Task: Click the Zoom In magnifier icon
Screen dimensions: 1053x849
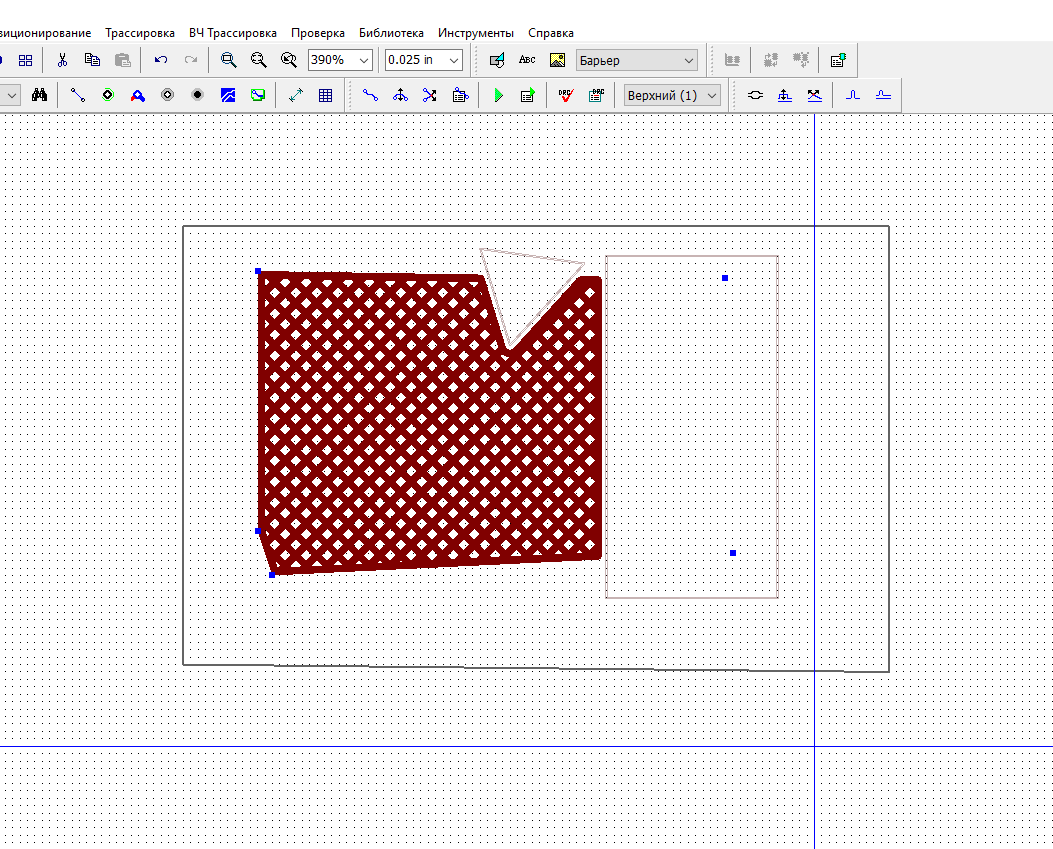Action: pyautogui.click(x=229, y=60)
